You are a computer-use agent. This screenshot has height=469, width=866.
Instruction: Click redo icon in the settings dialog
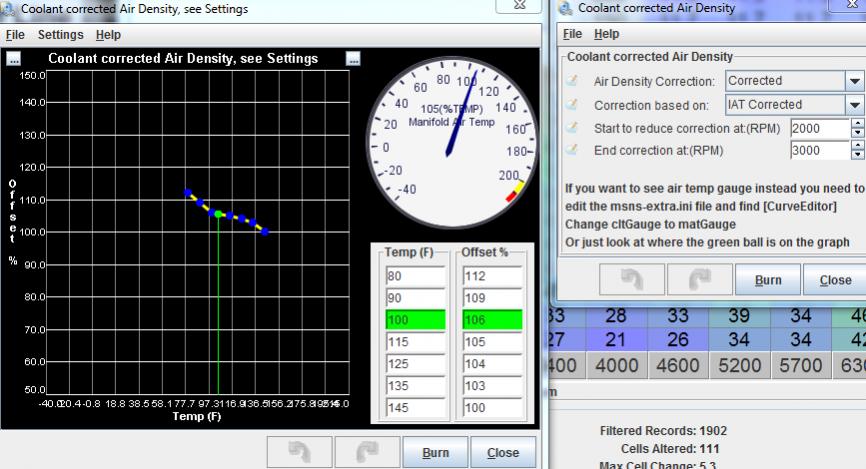pyautogui.click(x=696, y=280)
